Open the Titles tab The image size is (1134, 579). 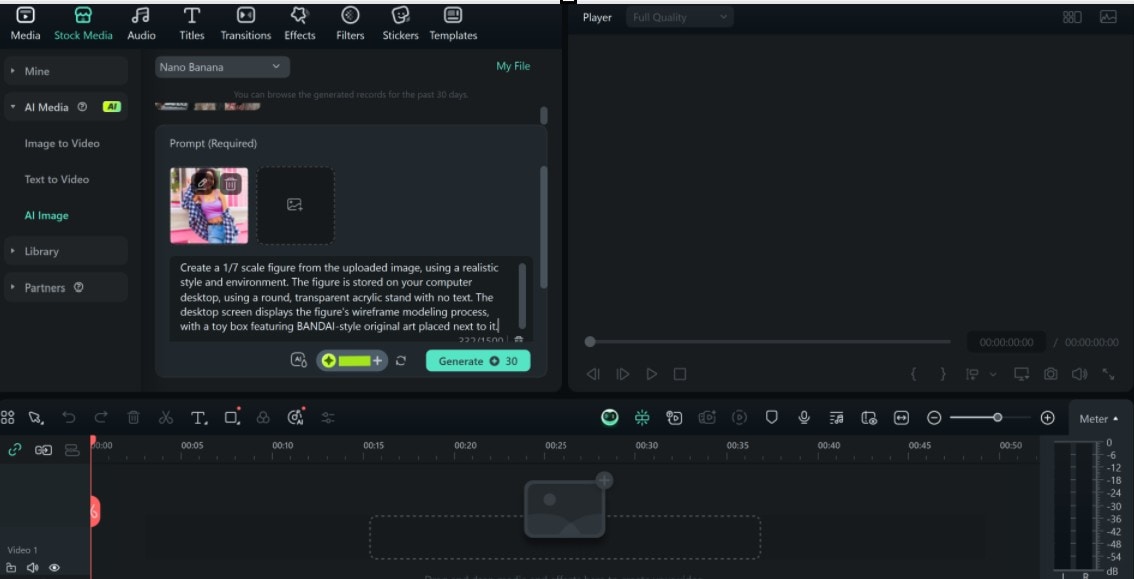[x=192, y=24]
